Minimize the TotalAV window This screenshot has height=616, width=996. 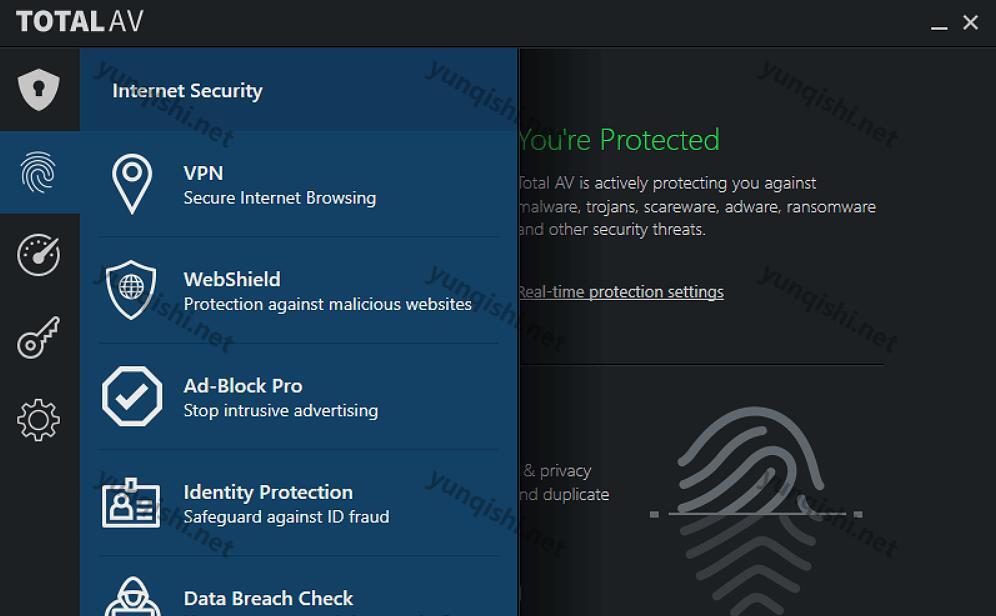pos(939,23)
